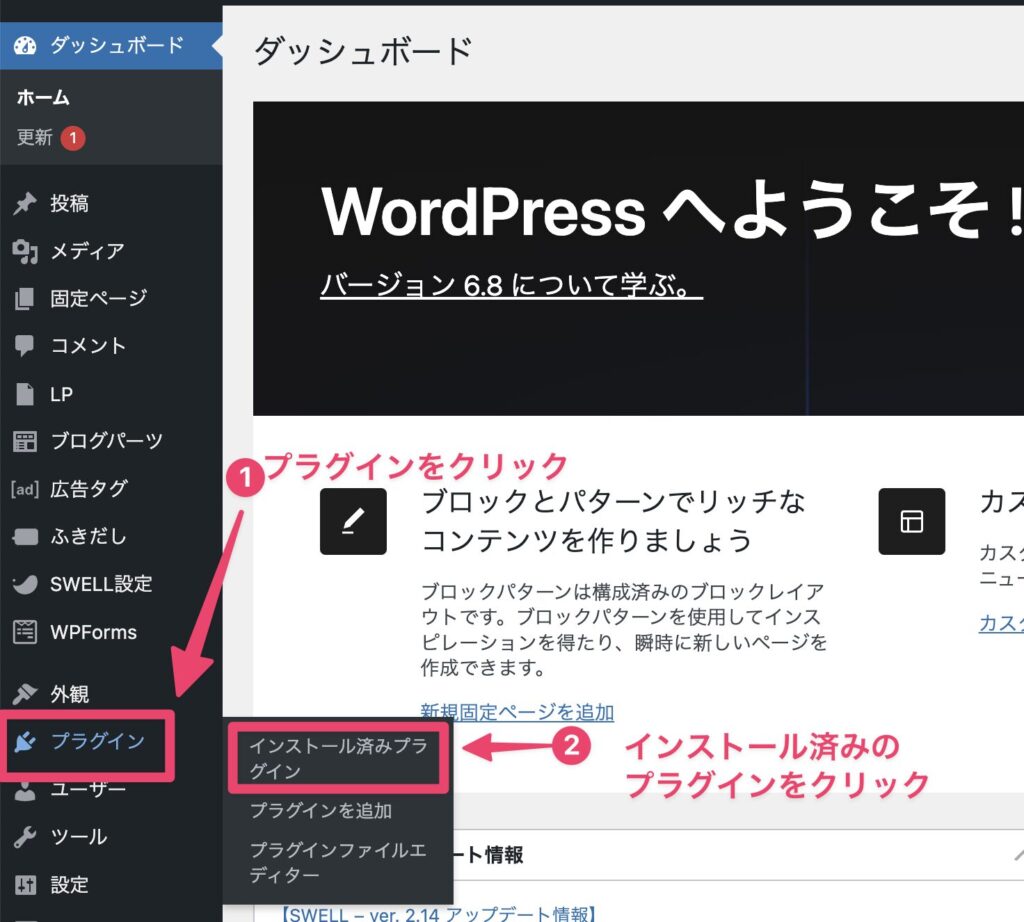
Task: Open the 更新 updates page
Action: tap(35, 138)
